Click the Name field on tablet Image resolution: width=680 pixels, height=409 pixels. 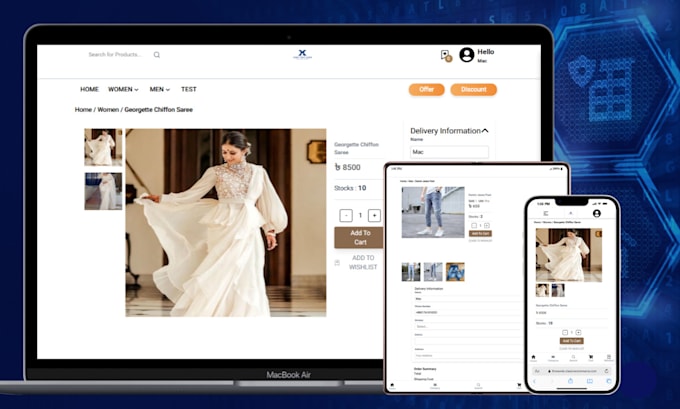click(468, 299)
